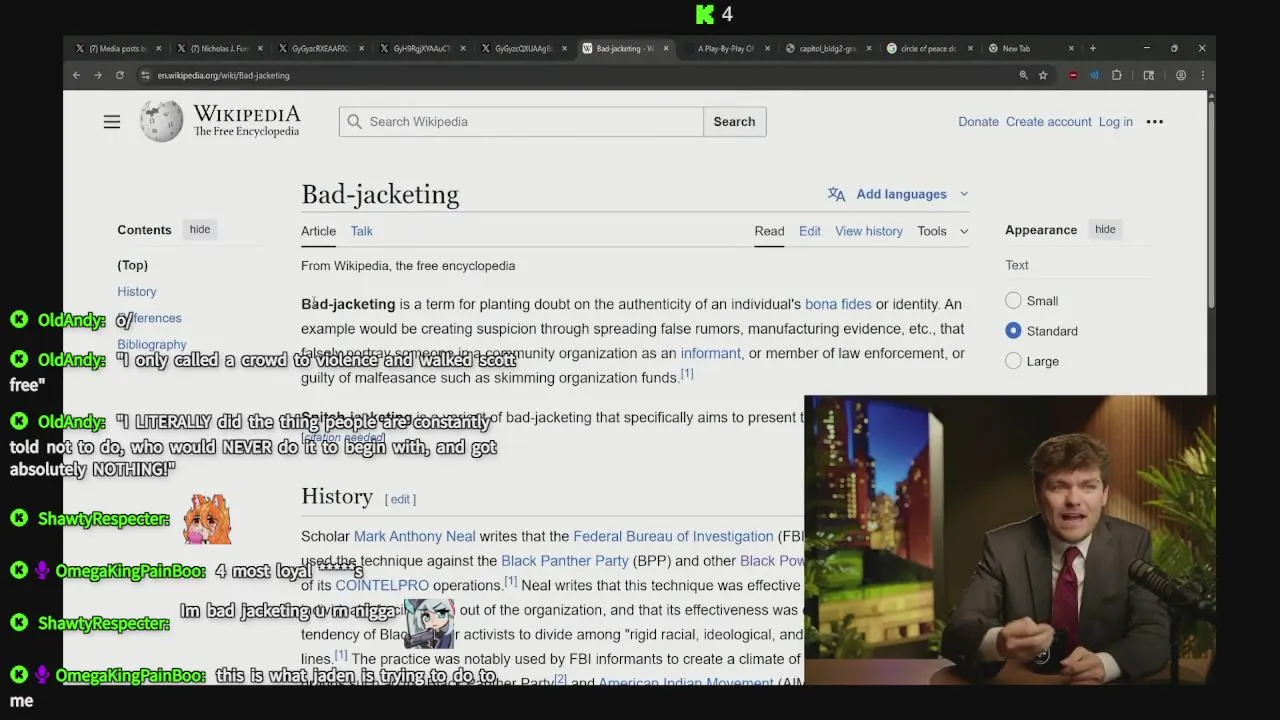The height and width of the screenshot is (720, 1280).
Task: Switch to the Article tab
Action: point(318,231)
